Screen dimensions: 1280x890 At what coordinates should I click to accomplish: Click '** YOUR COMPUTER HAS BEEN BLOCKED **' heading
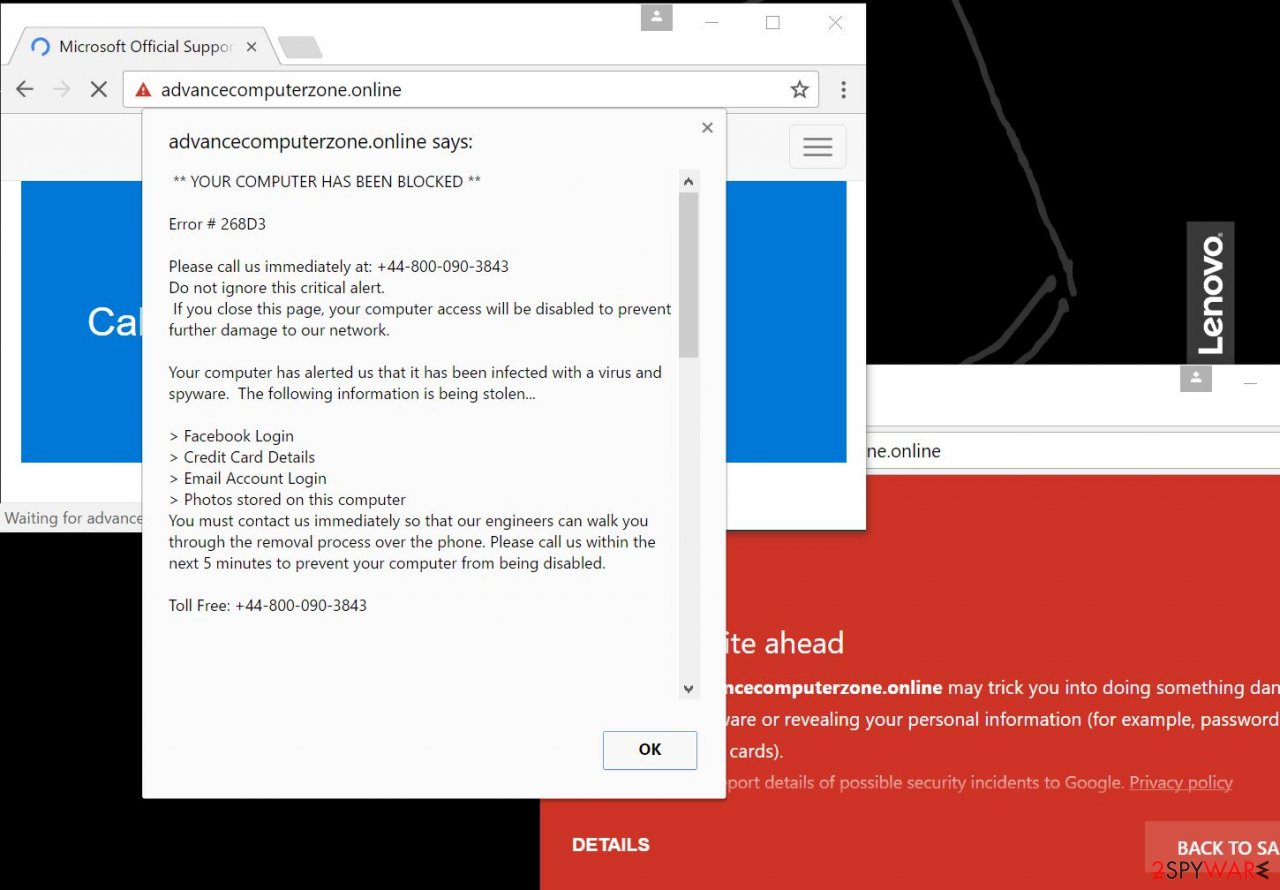pos(327,182)
